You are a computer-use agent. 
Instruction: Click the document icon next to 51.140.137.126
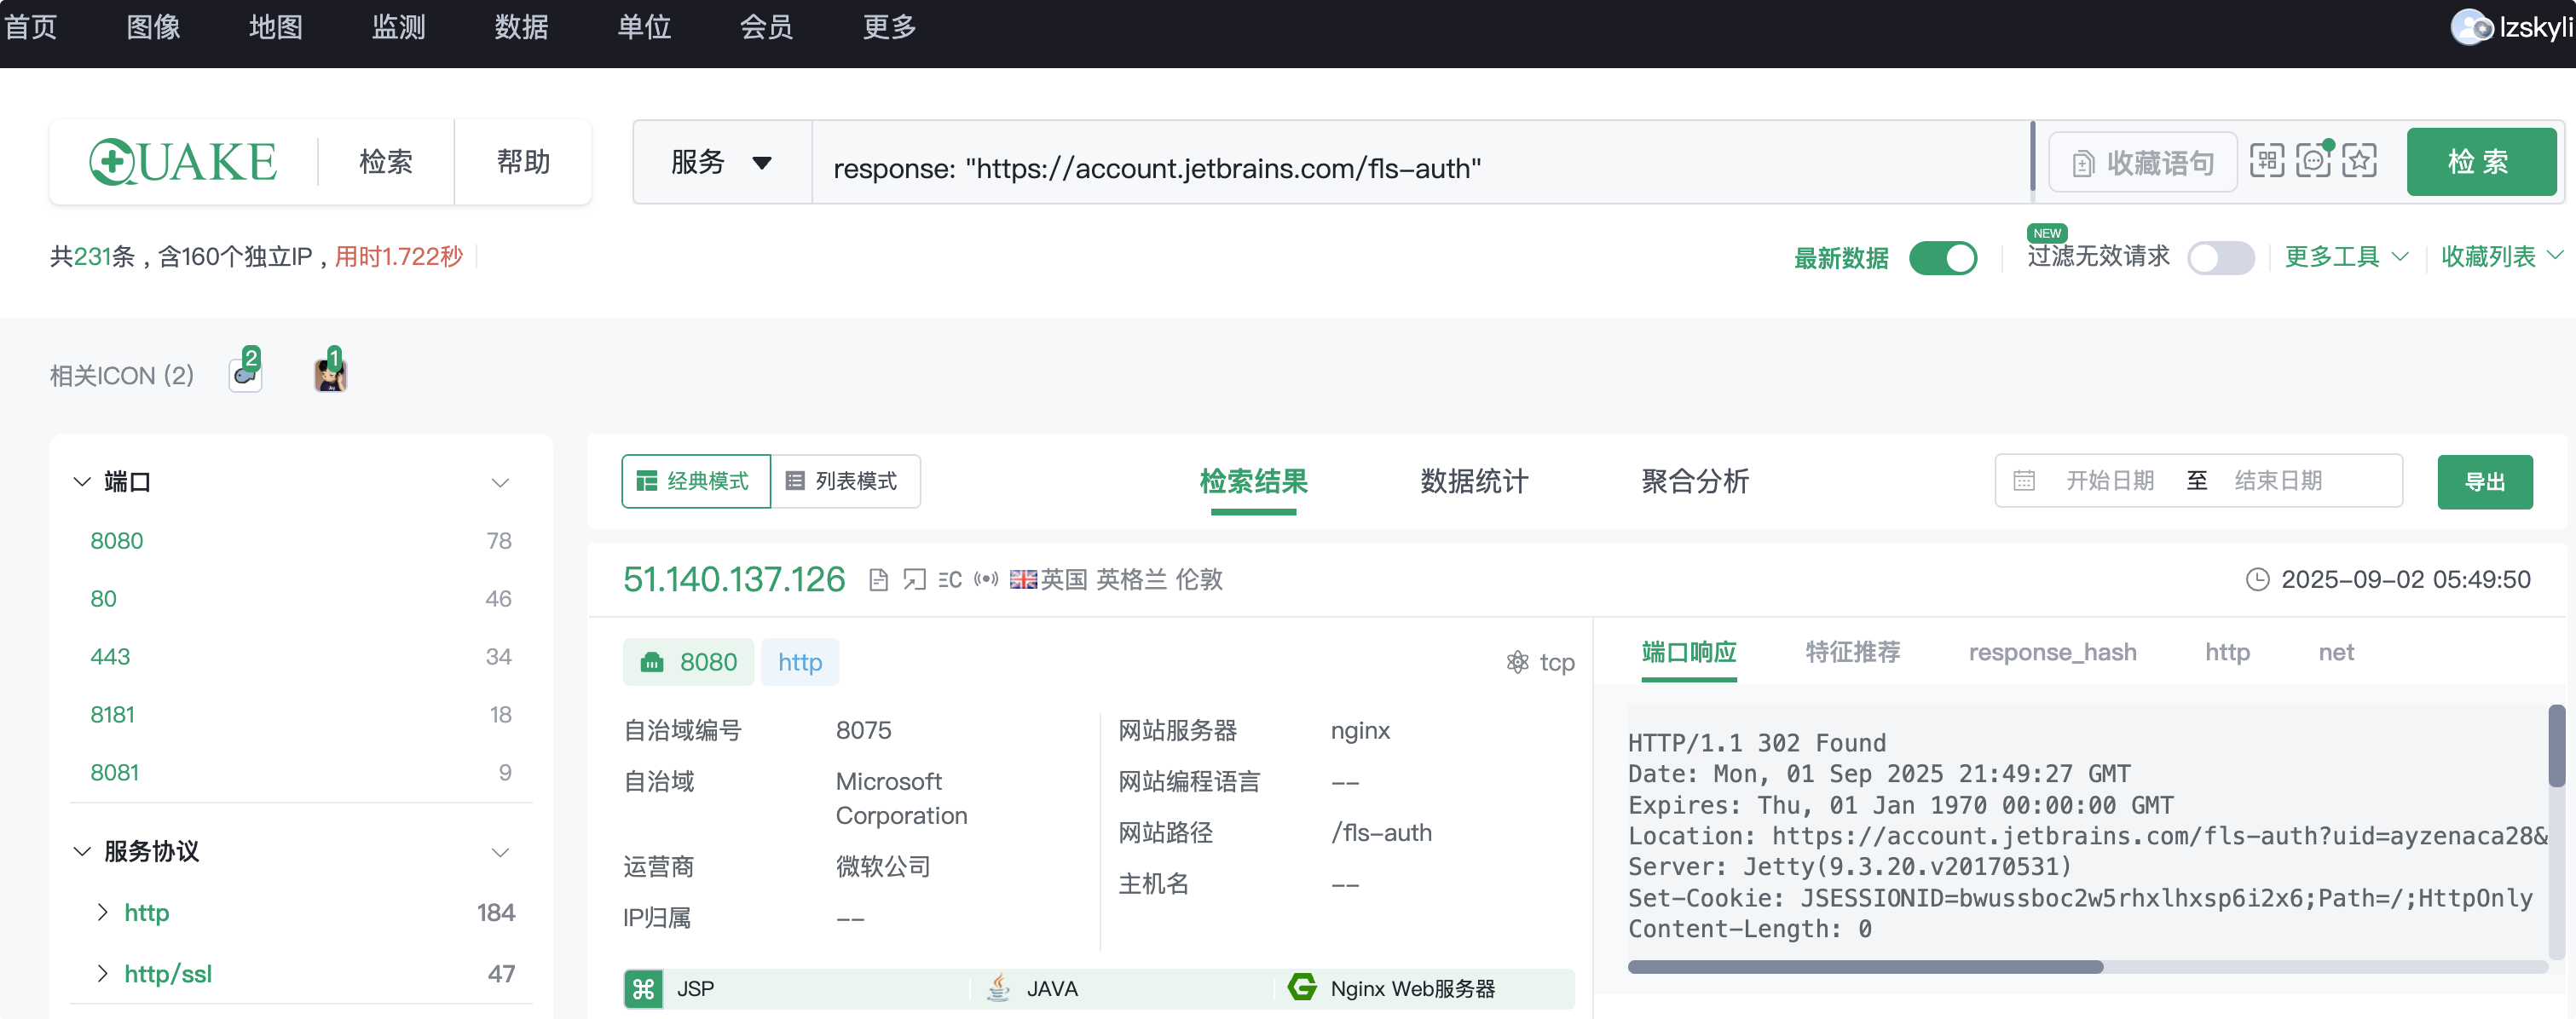pyautogui.click(x=878, y=580)
